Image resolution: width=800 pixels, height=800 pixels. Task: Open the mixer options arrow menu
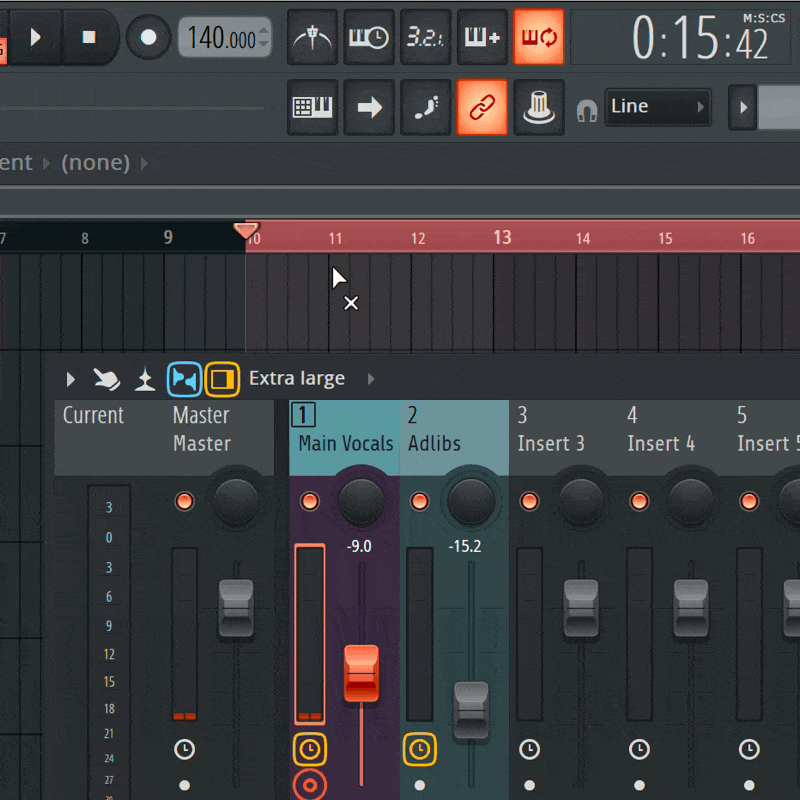tap(70, 379)
